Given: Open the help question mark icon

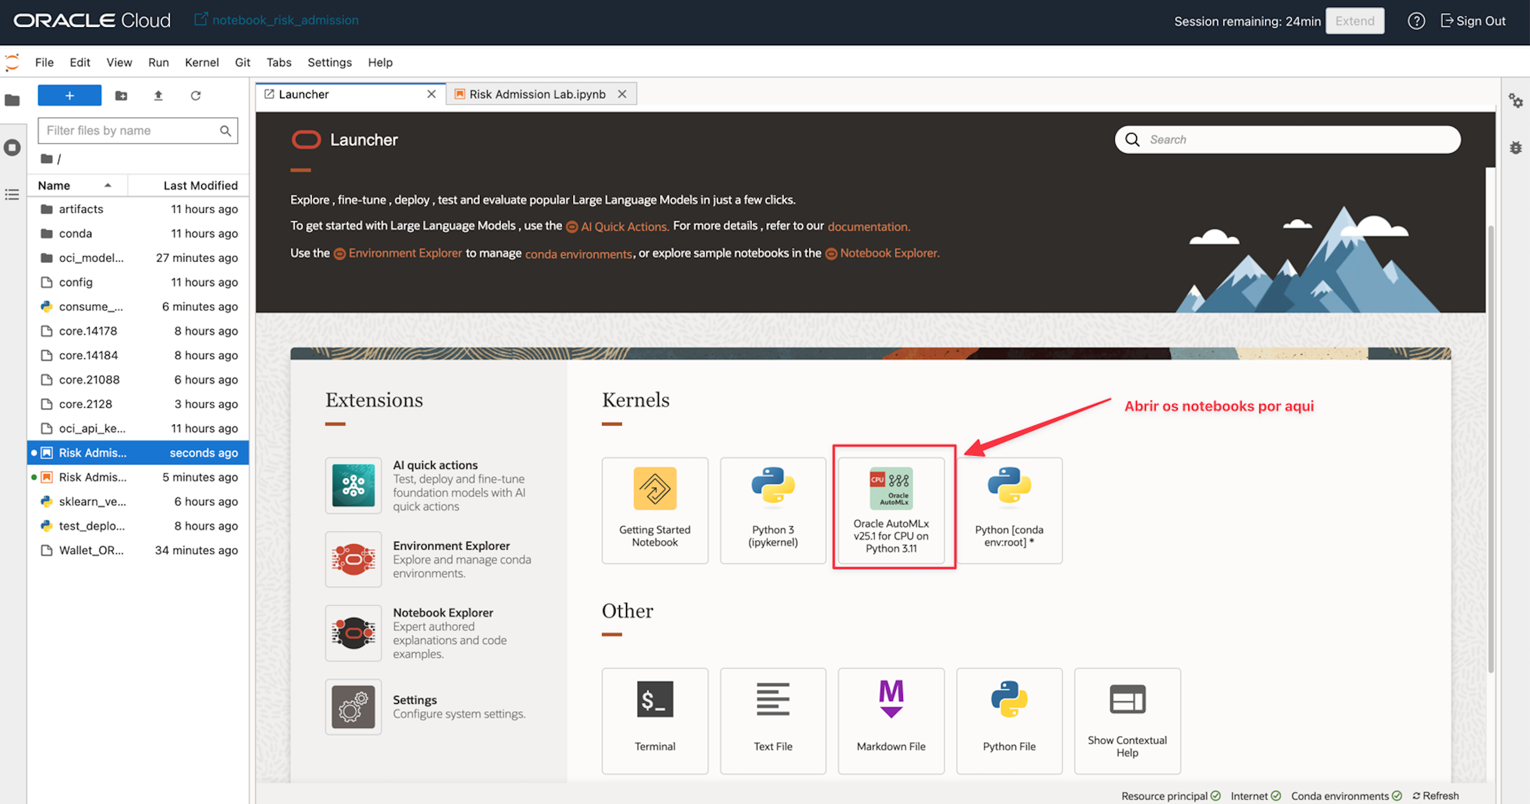Looking at the screenshot, I should point(1416,21).
